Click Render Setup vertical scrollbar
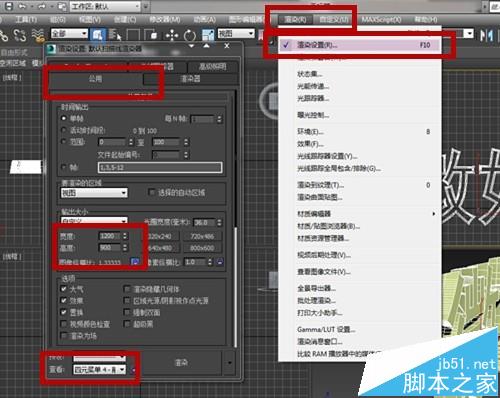Viewport: 500px width, 398px height. coord(236,287)
